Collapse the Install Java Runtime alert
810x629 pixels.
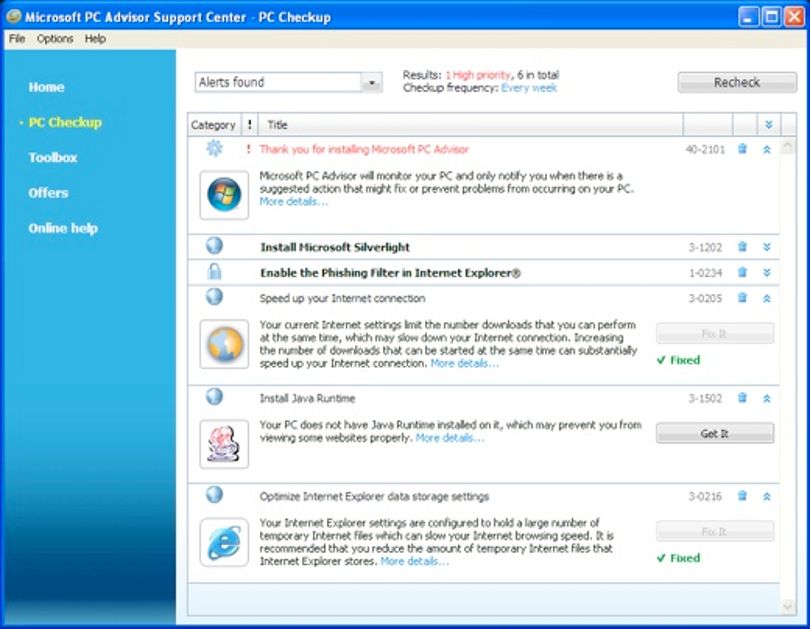(x=767, y=399)
